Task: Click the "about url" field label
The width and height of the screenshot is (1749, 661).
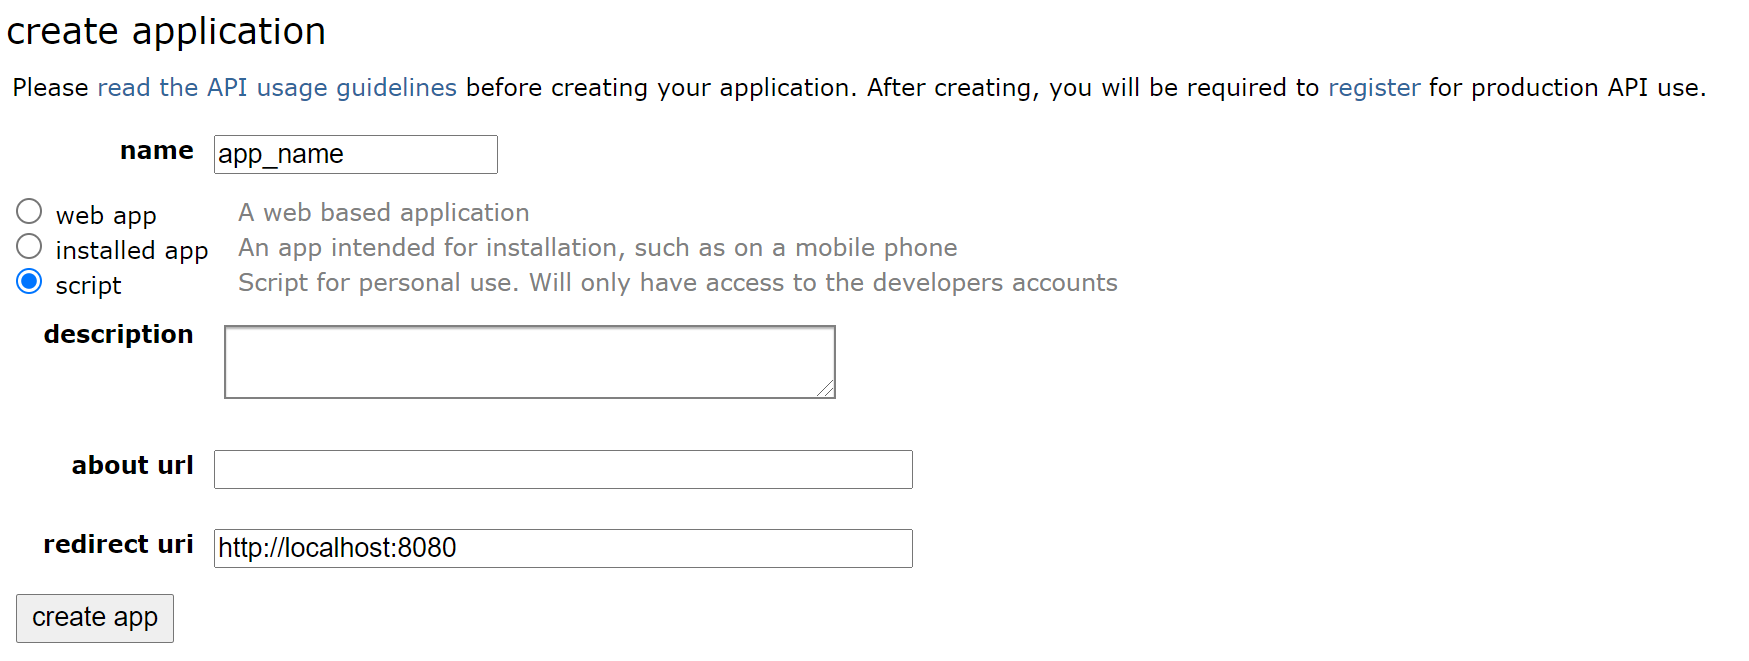Action: tap(132, 466)
